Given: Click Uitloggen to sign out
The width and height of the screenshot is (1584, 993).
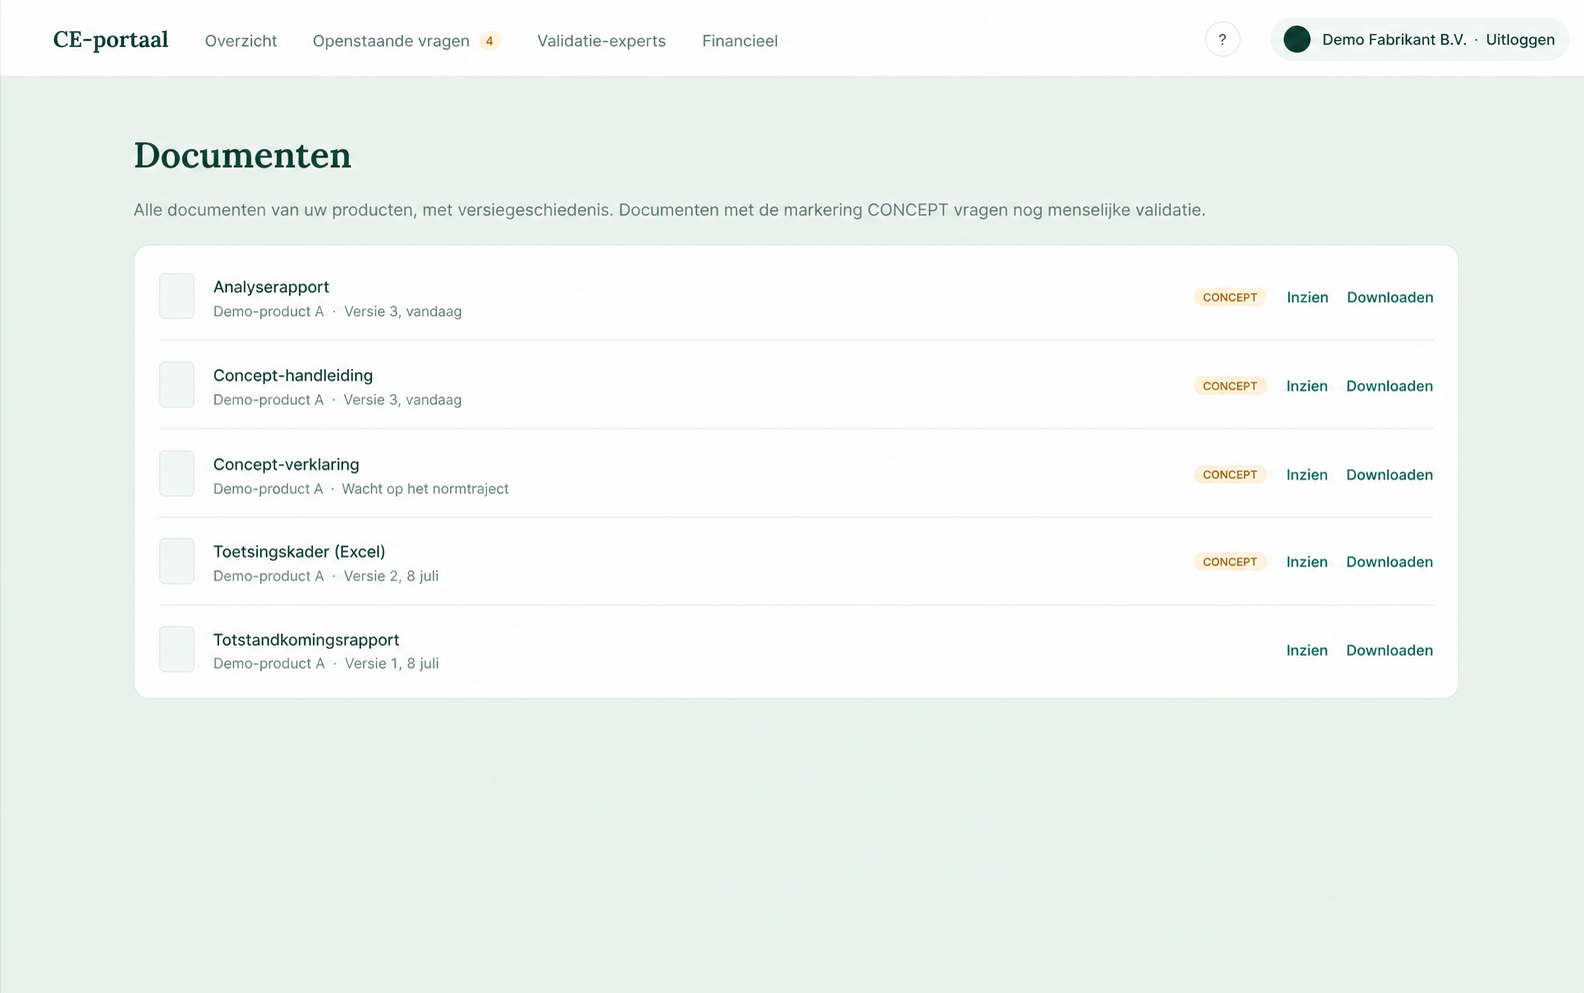Looking at the screenshot, I should [1520, 40].
